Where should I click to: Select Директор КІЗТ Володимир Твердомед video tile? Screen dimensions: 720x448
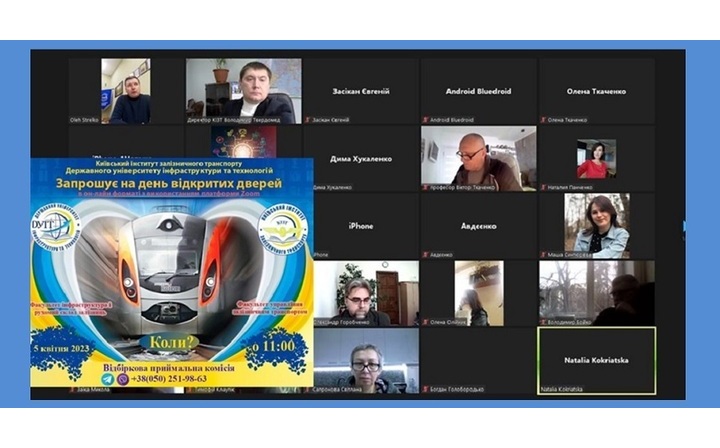click(244, 91)
